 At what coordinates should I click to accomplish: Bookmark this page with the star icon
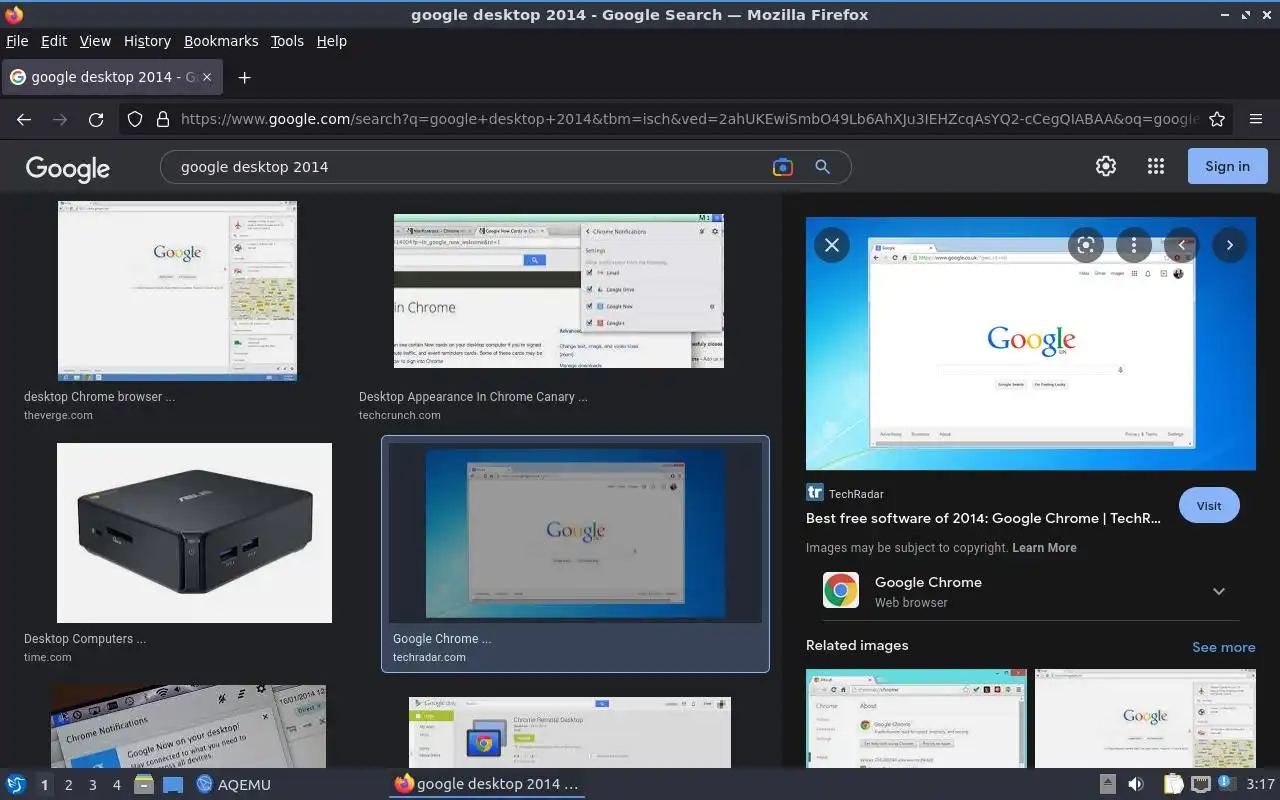pos(1217,119)
